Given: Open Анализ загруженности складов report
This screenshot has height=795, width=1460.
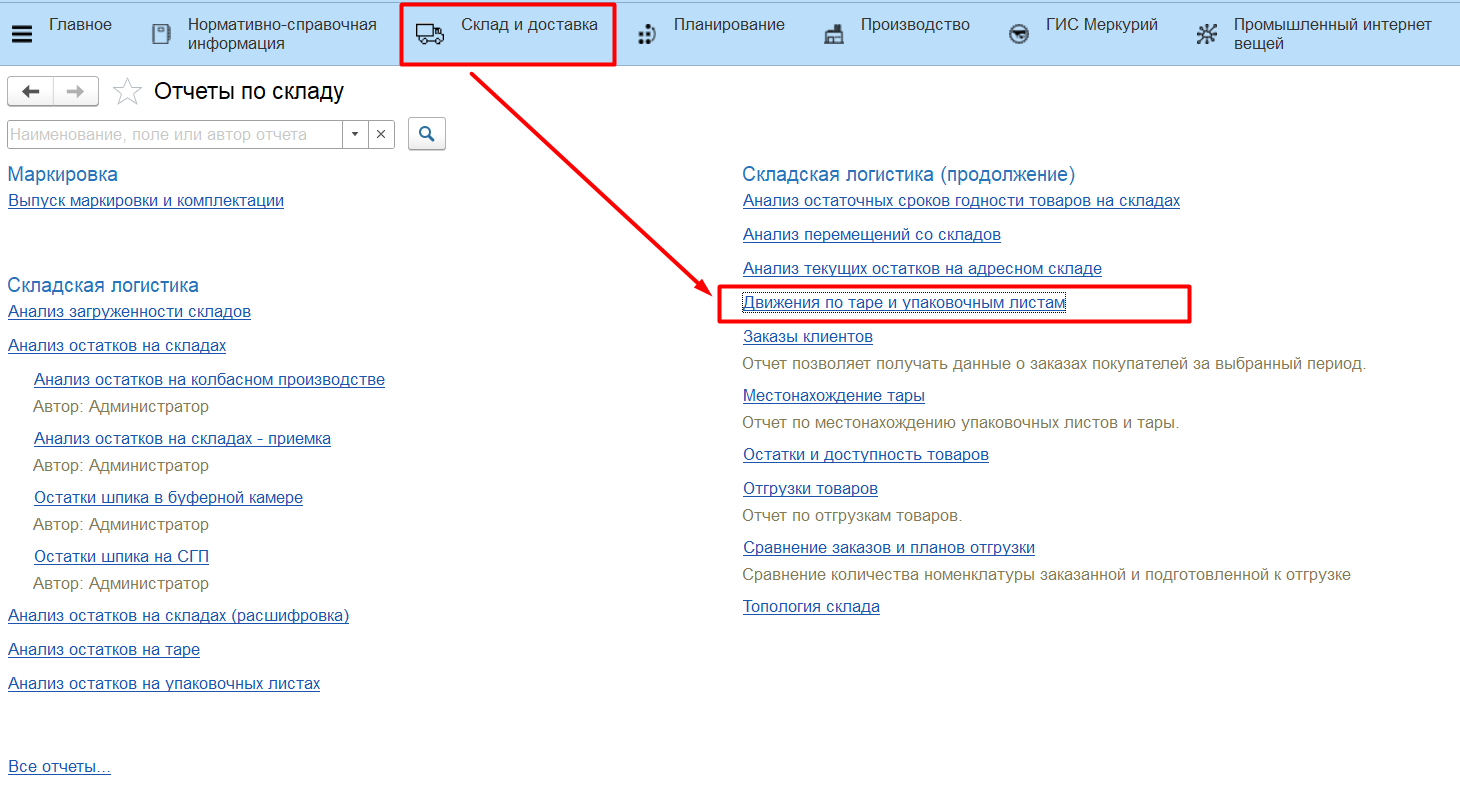Looking at the screenshot, I should [x=129, y=312].
